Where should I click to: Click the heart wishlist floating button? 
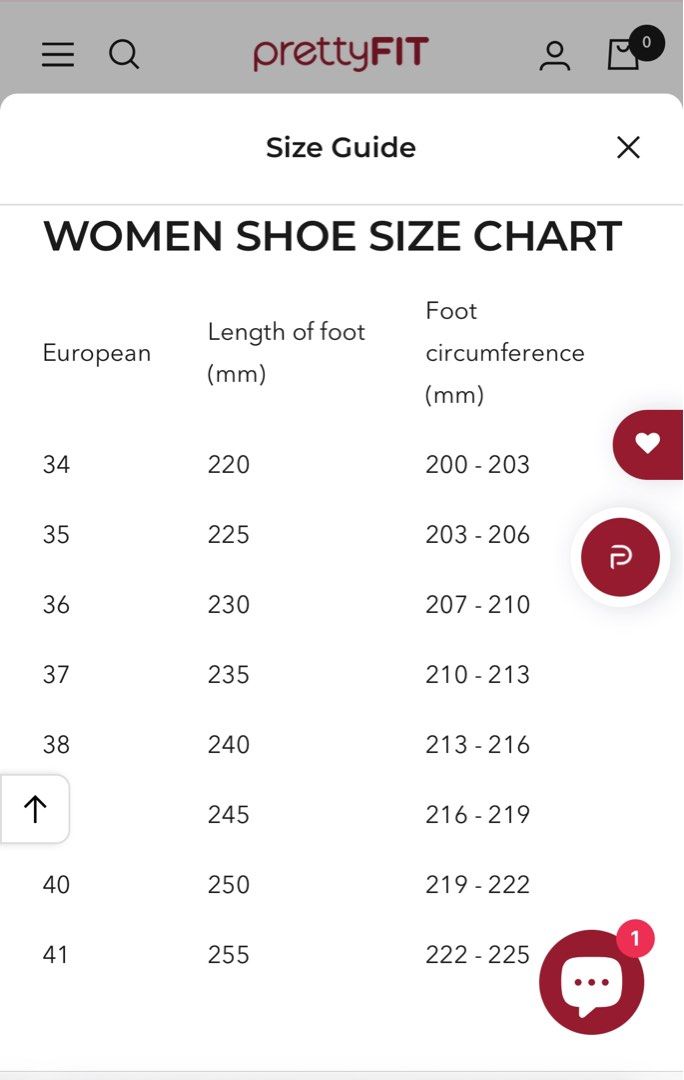click(647, 444)
